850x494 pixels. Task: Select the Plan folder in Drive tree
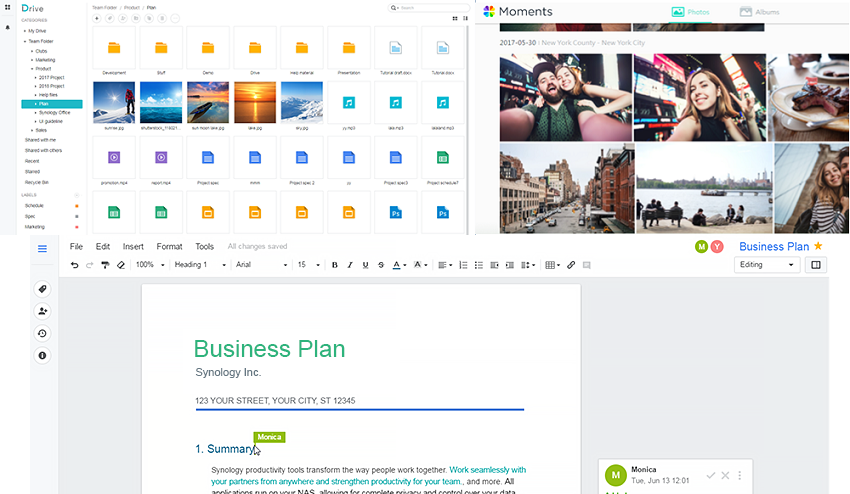pyautogui.click(x=52, y=104)
